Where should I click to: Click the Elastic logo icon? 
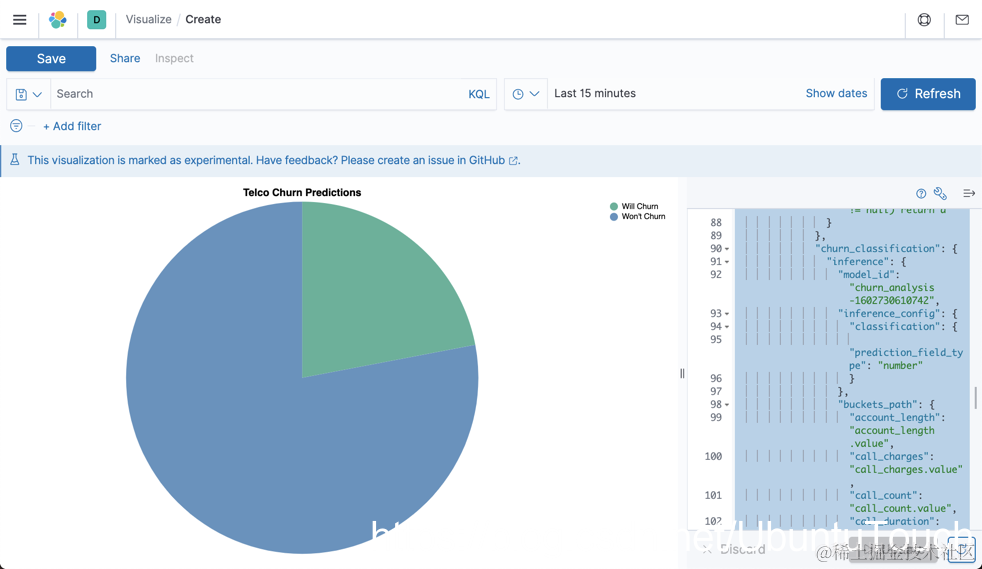click(x=58, y=19)
